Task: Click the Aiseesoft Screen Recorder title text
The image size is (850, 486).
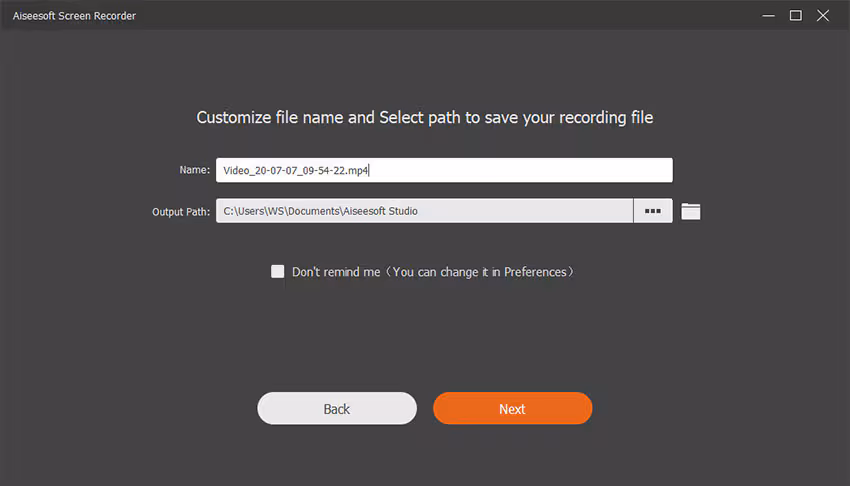Action: pyautogui.click(x=74, y=16)
